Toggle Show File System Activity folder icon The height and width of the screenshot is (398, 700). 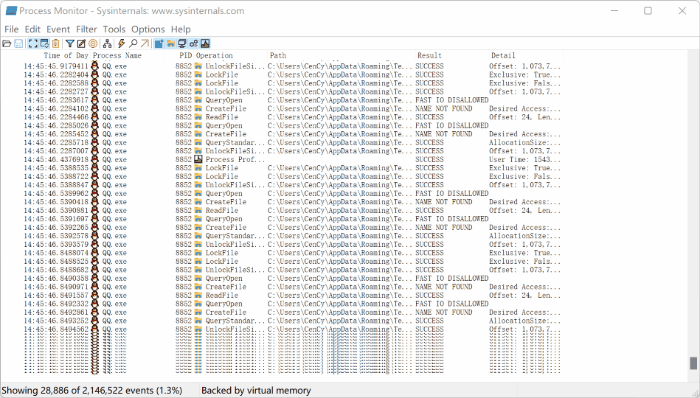171,43
